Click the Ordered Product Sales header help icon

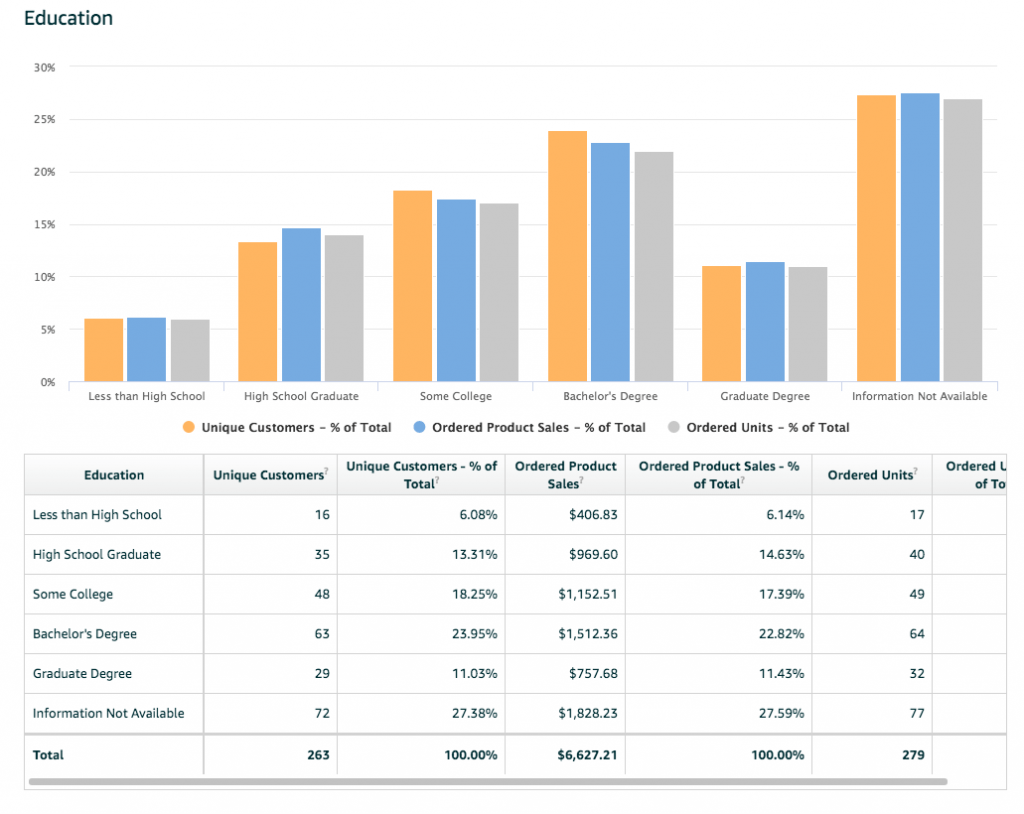(581, 480)
